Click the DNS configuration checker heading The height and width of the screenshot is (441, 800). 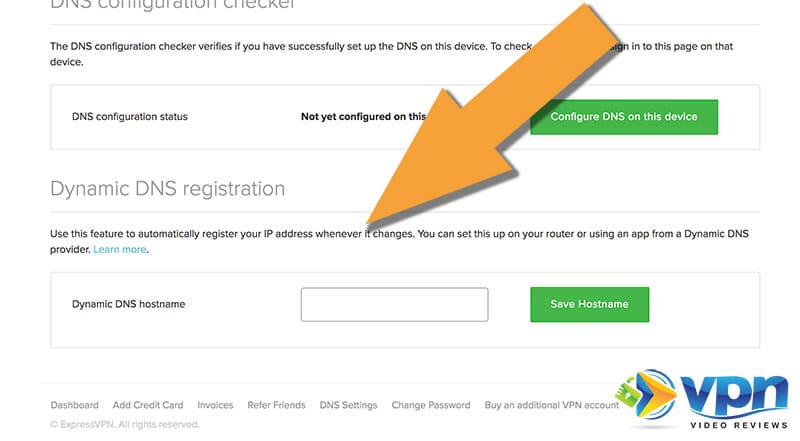coord(172,5)
